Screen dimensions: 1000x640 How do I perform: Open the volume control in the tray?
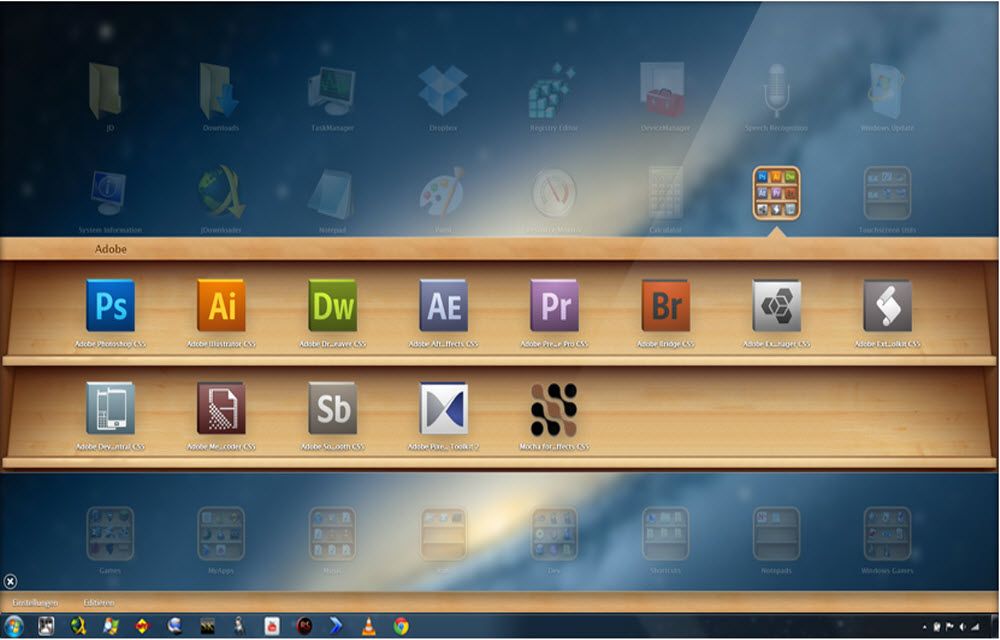[962, 627]
